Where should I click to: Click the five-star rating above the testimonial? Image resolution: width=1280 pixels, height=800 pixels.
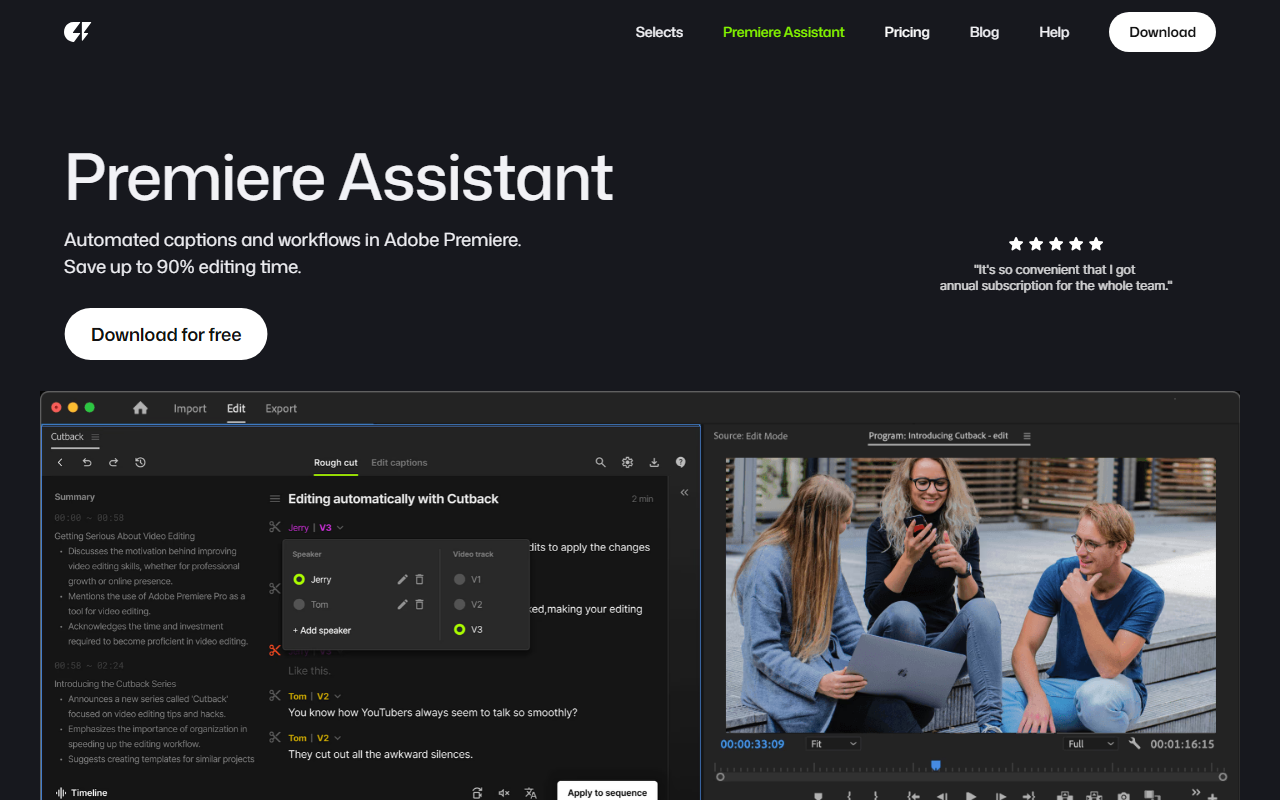click(x=1056, y=244)
